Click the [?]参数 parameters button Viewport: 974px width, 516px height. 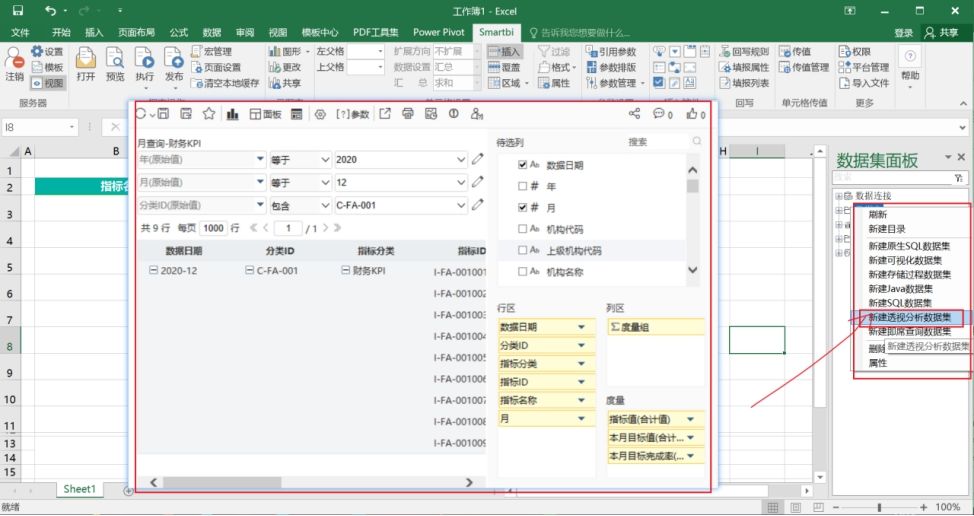pyautogui.click(x=352, y=114)
